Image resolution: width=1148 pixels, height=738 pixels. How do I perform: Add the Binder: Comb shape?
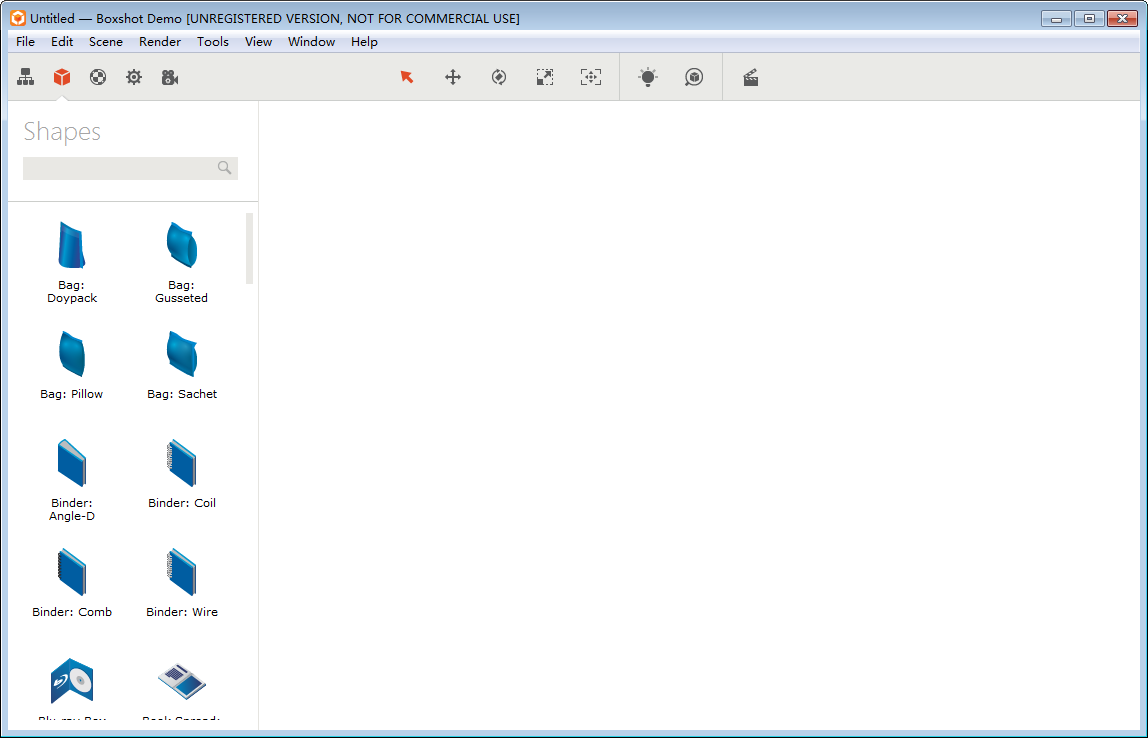coord(72,582)
